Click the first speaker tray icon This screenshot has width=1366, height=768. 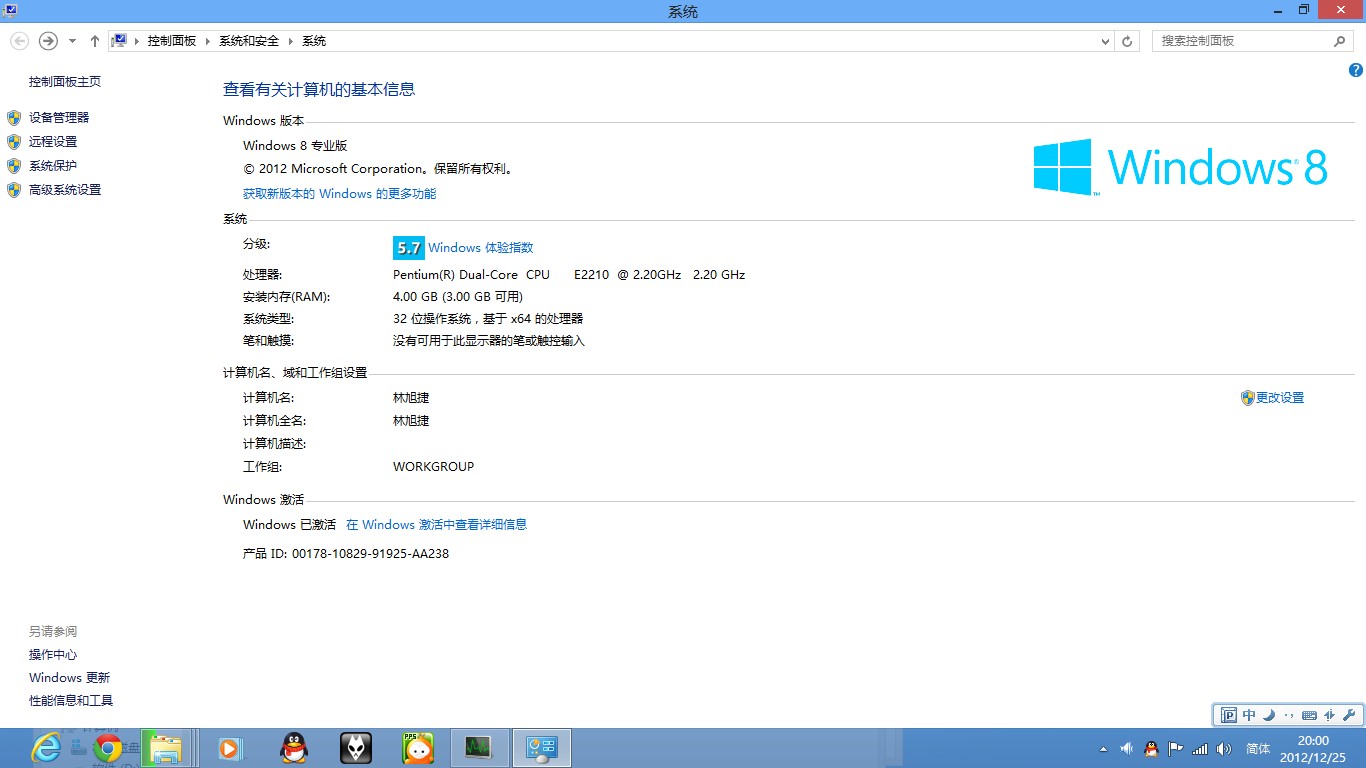click(1126, 749)
